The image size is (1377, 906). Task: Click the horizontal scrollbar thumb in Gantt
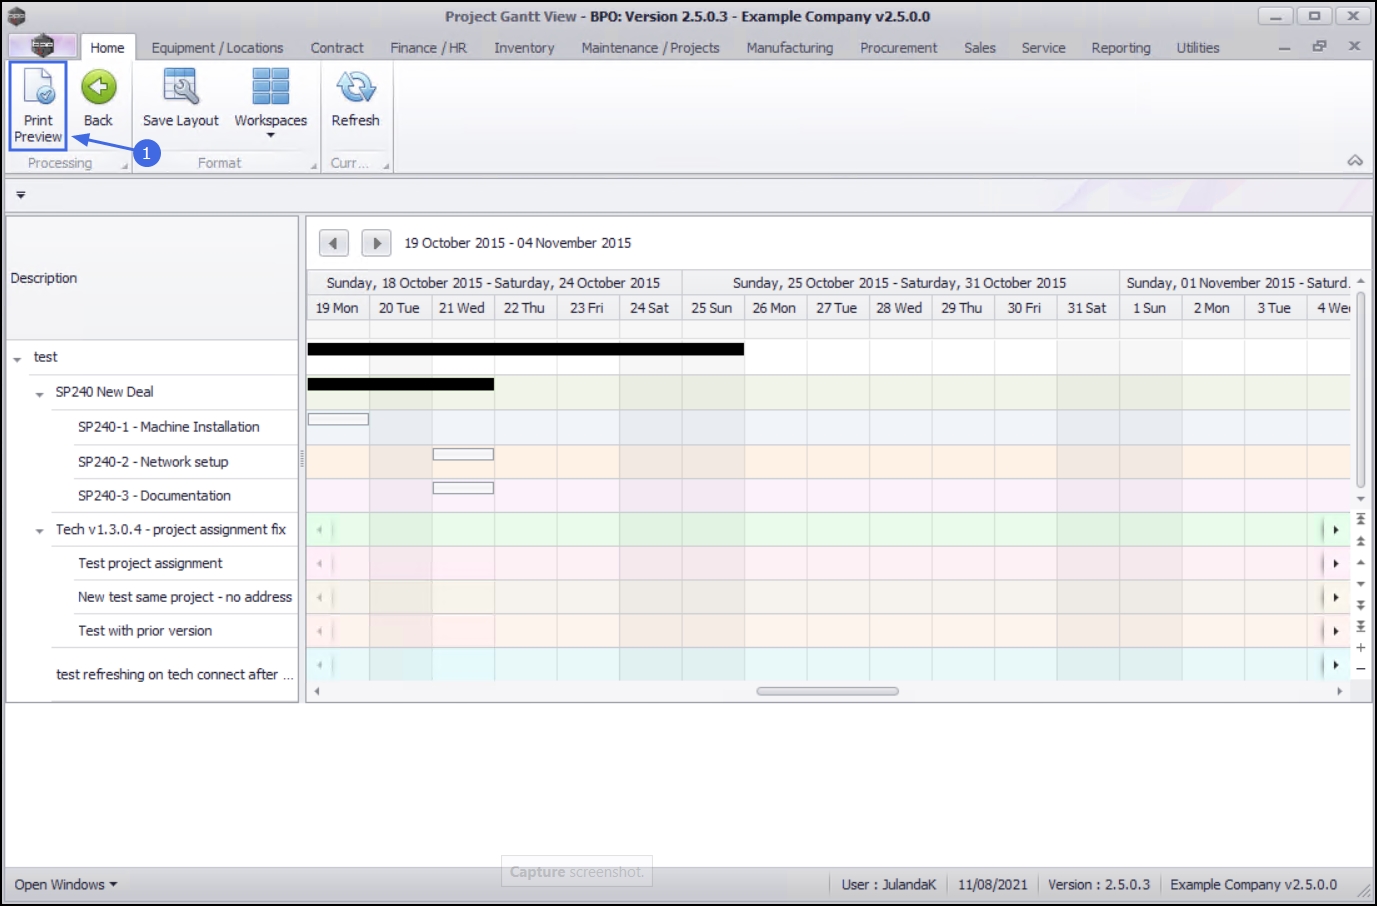pos(827,691)
